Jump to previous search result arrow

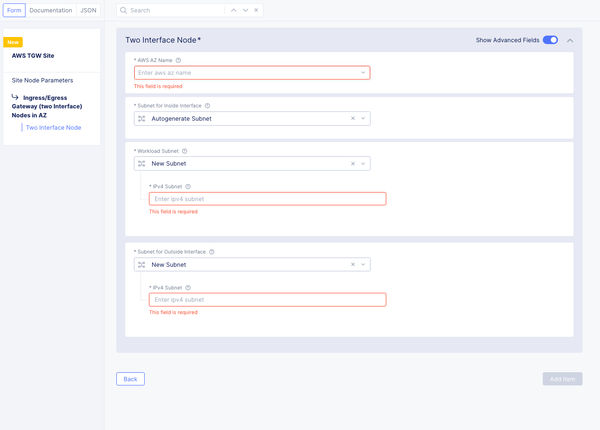click(x=234, y=10)
